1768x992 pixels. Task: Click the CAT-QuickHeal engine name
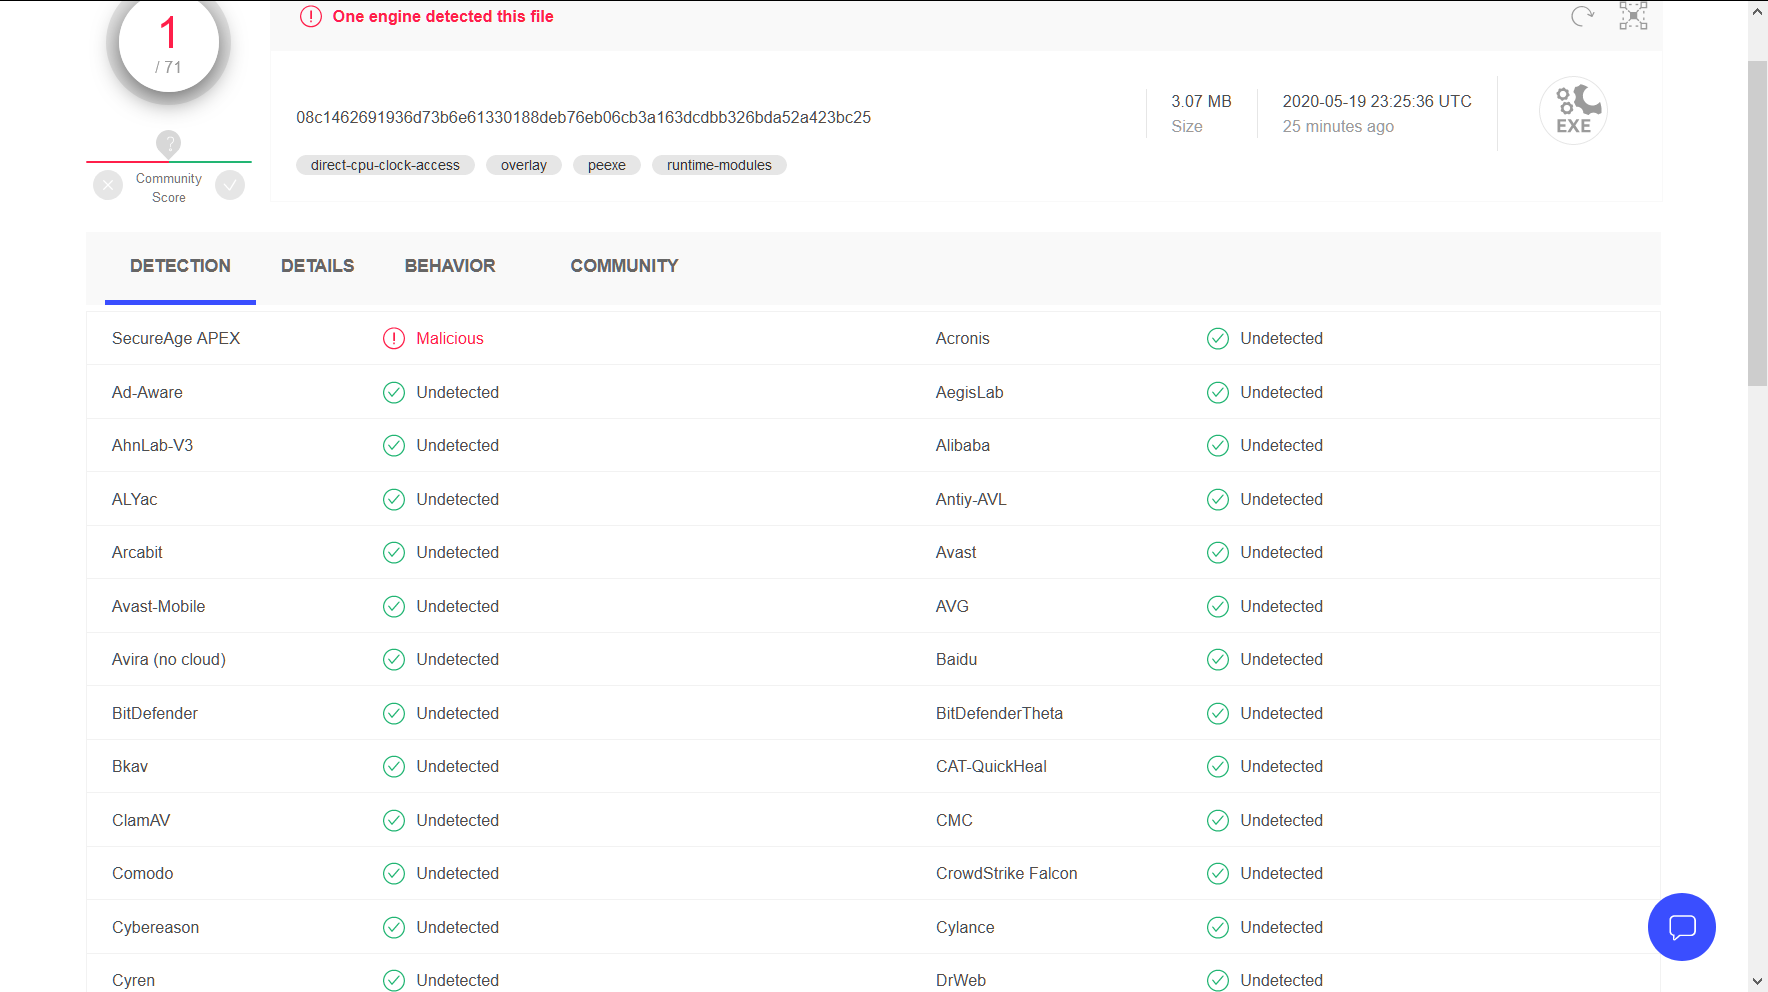coord(991,767)
